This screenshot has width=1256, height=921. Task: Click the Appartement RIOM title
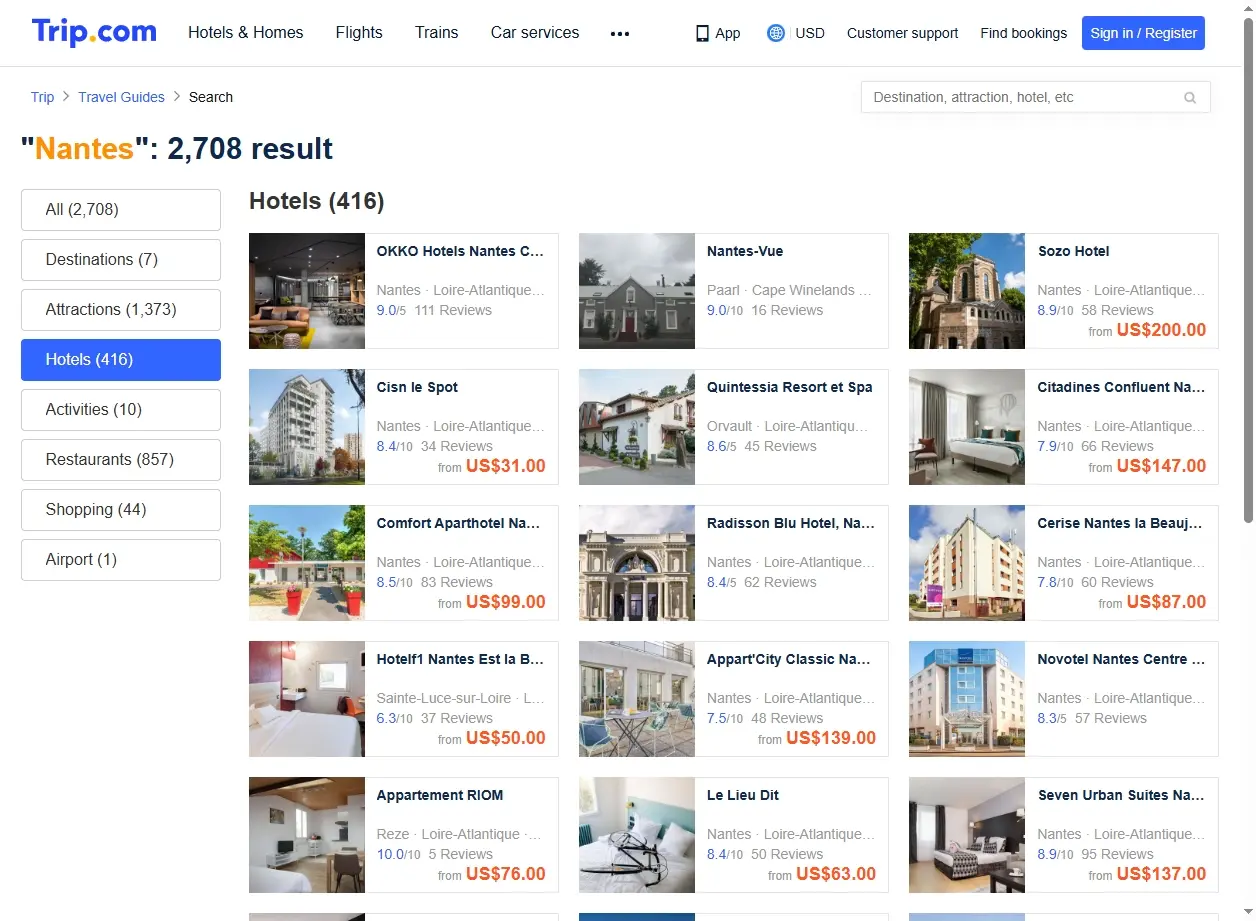point(440,795)
